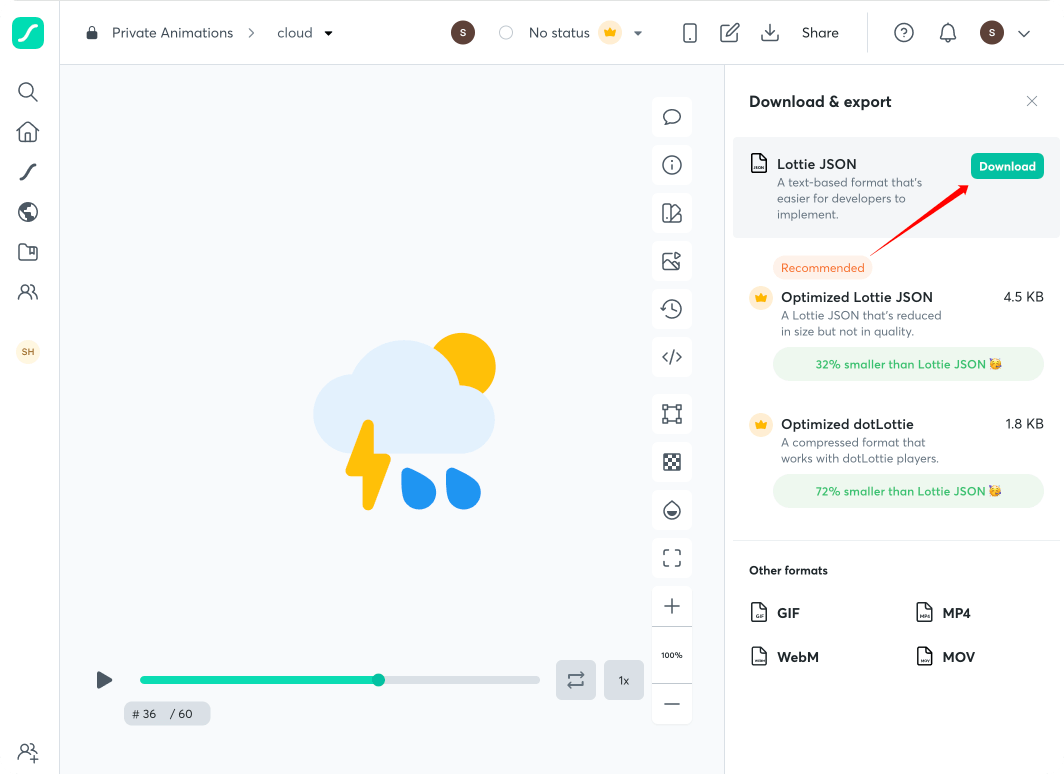Toggle loop playback button
The image size is (1064, 774).
coord(576,680)
